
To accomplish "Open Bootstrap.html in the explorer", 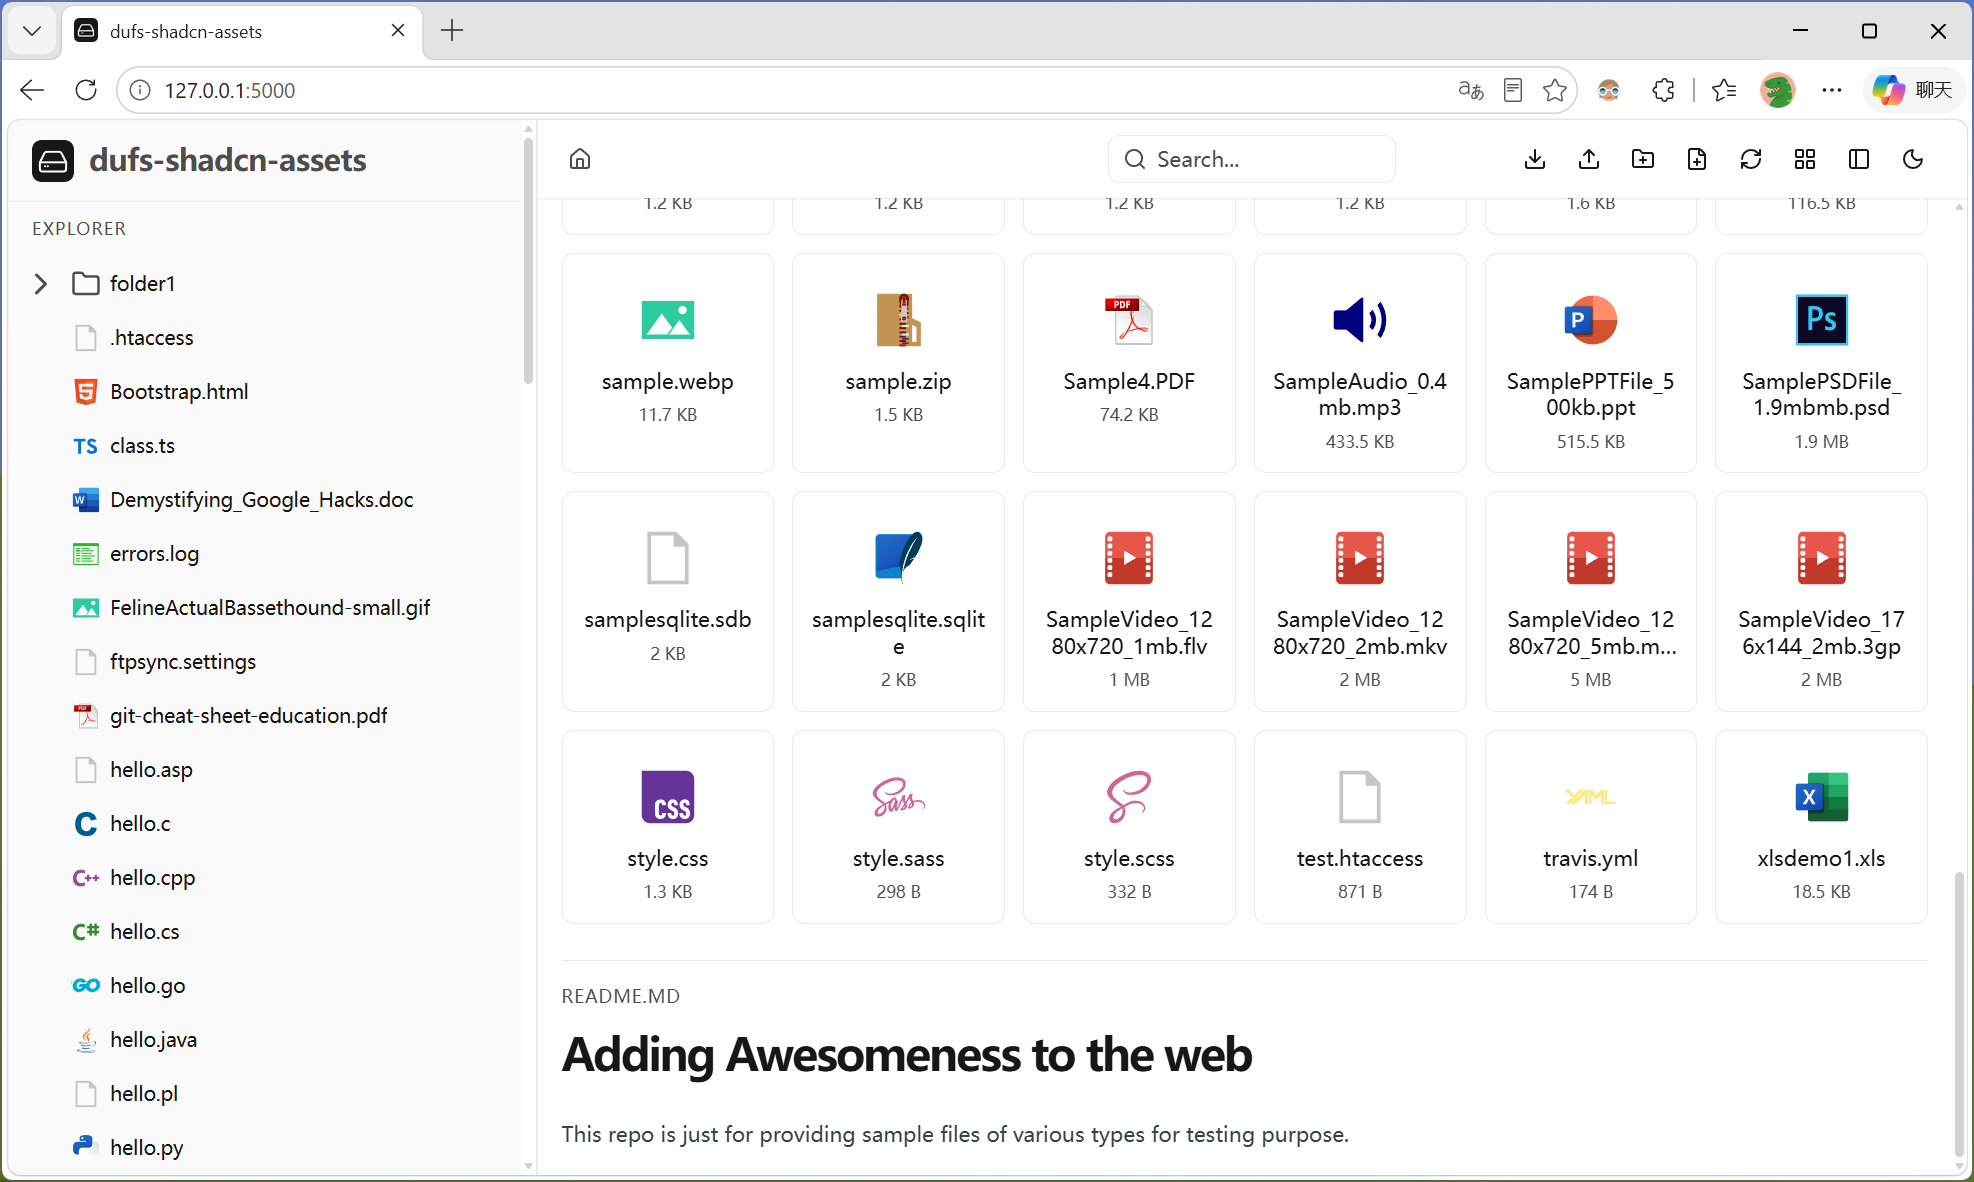I will (x=179, y=392).
